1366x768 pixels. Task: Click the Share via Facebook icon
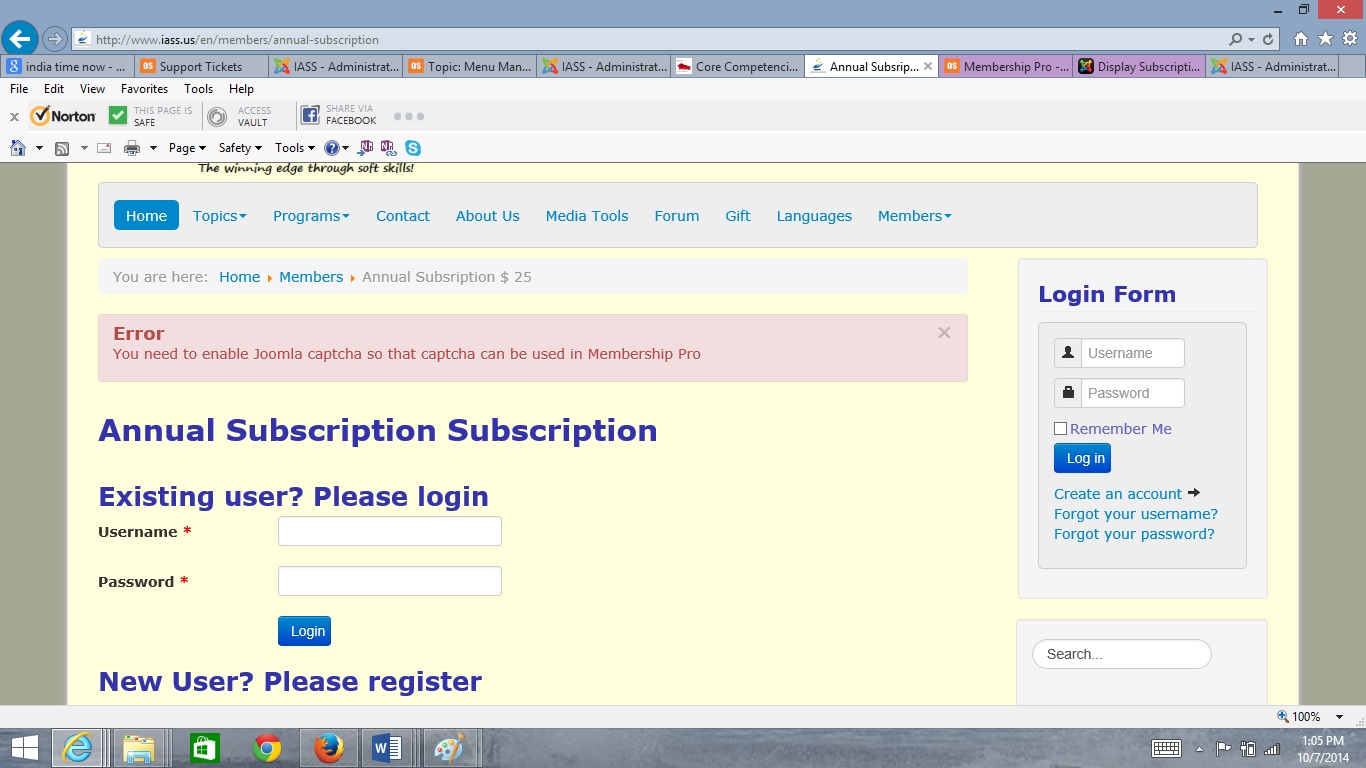tap(310, 116)
